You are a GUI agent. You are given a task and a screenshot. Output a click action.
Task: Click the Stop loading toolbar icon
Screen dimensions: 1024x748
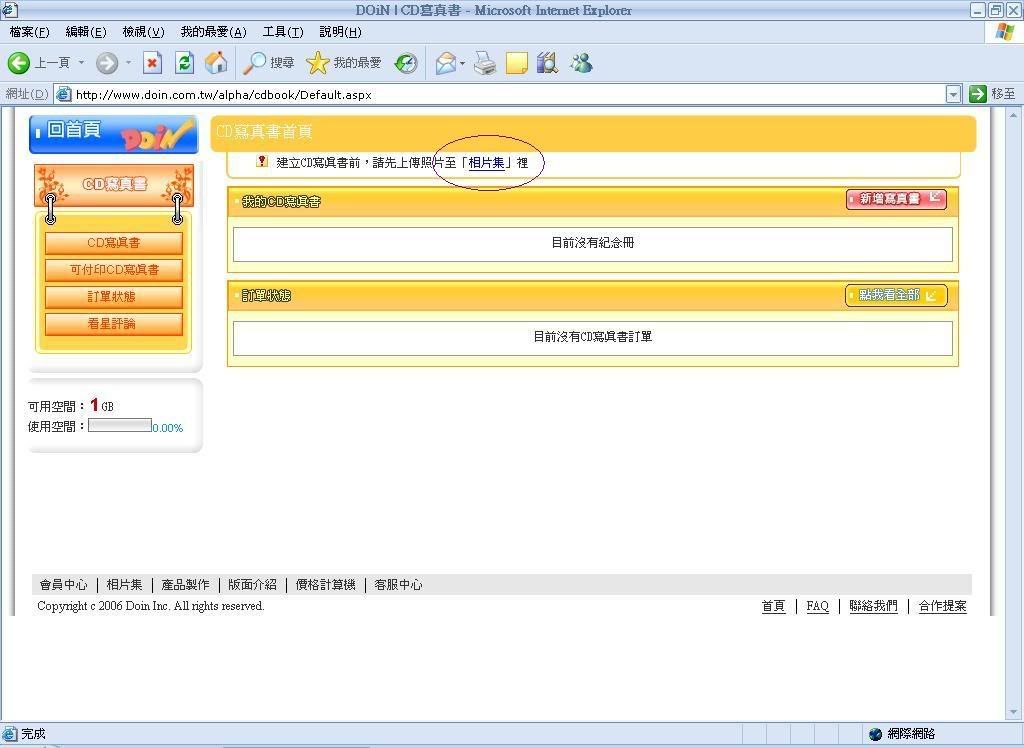pyautogui.click(x=152, y=63)
